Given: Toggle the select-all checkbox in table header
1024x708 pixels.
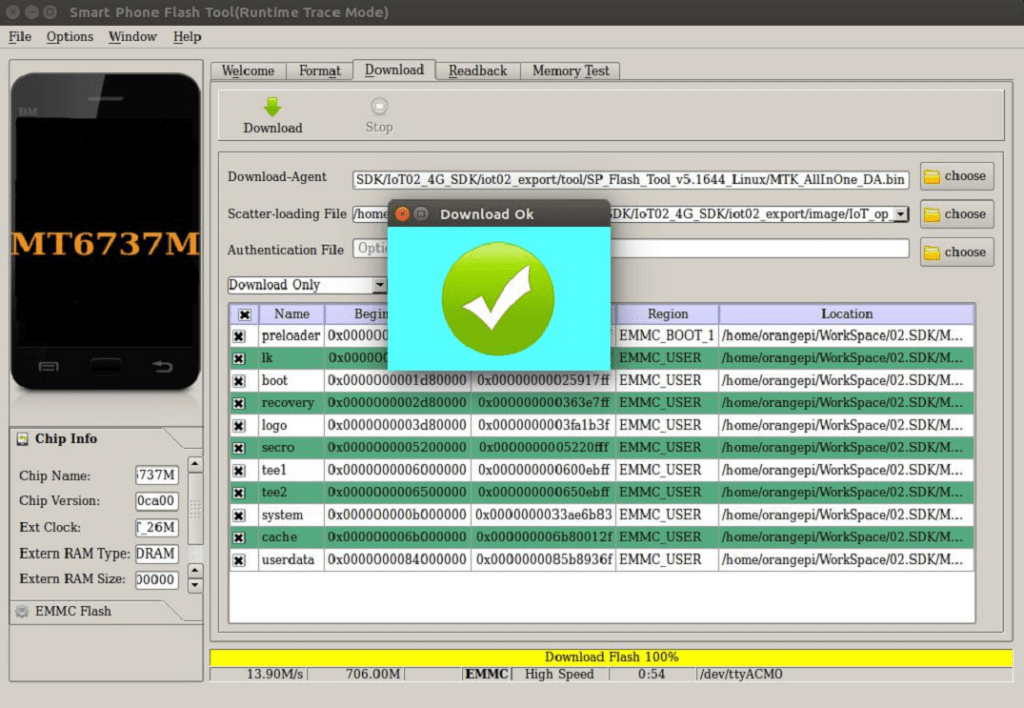Looking at the screenshot, I should click(x=244, y=314).
